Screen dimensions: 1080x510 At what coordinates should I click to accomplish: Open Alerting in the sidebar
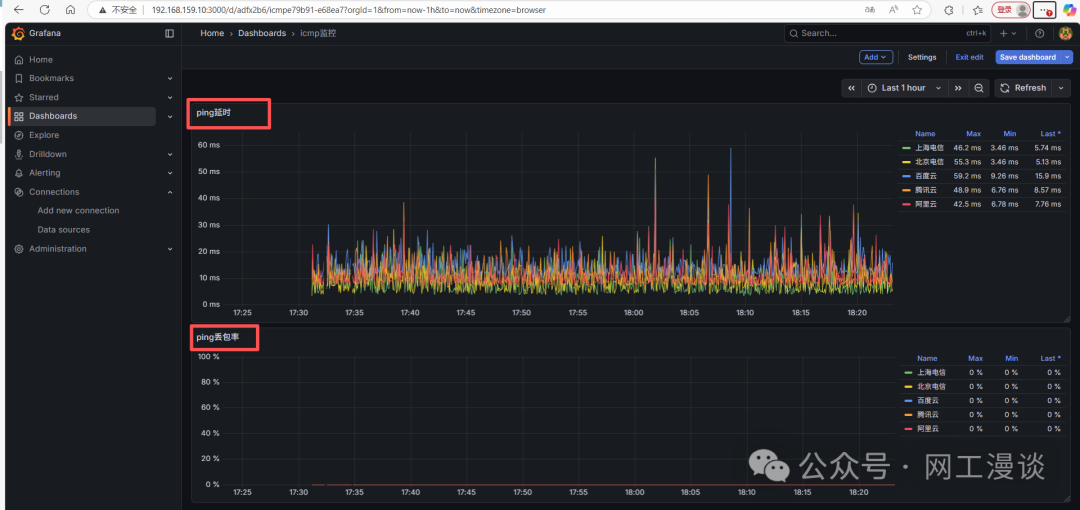pos(45,173)
